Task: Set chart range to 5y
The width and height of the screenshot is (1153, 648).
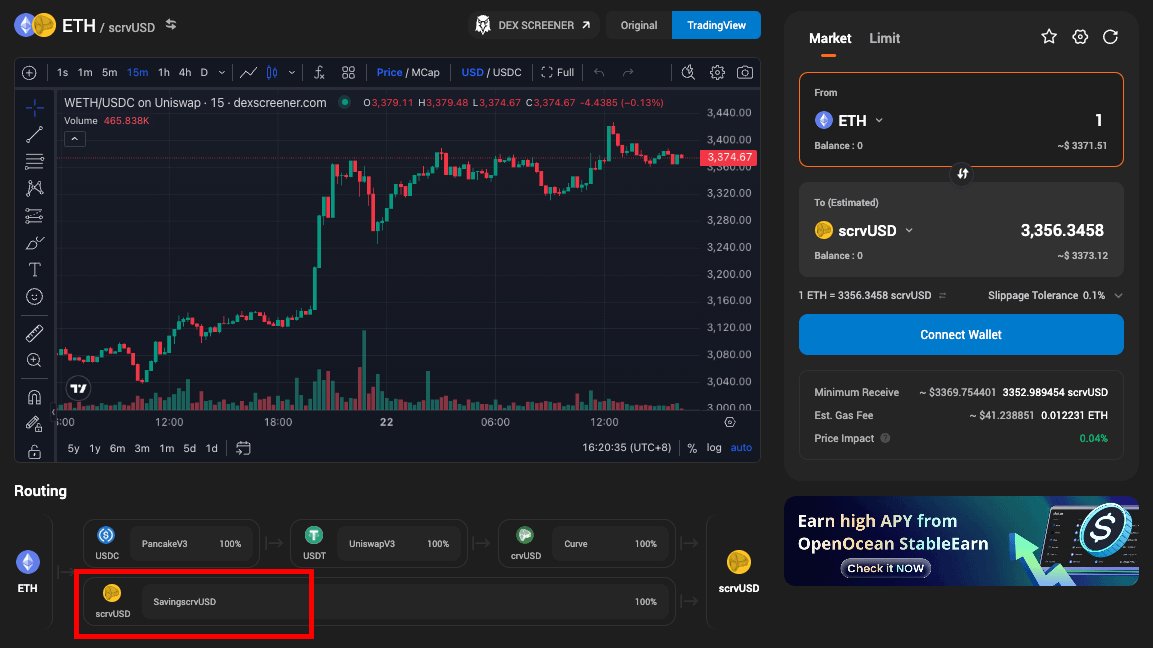Action: (x=74, y=448)
